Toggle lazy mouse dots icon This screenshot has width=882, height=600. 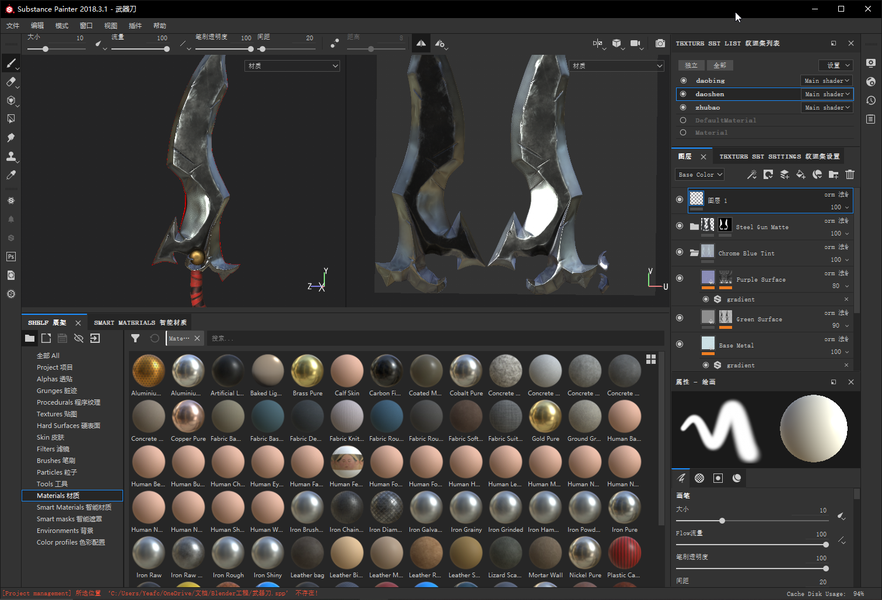(335, 43)
